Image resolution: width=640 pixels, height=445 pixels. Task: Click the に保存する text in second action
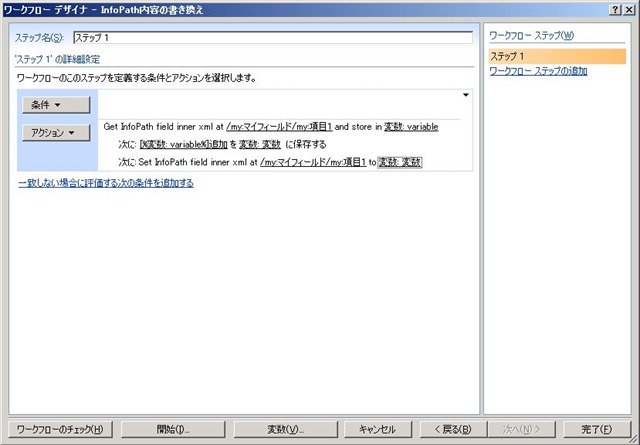(x=306, y=145)
